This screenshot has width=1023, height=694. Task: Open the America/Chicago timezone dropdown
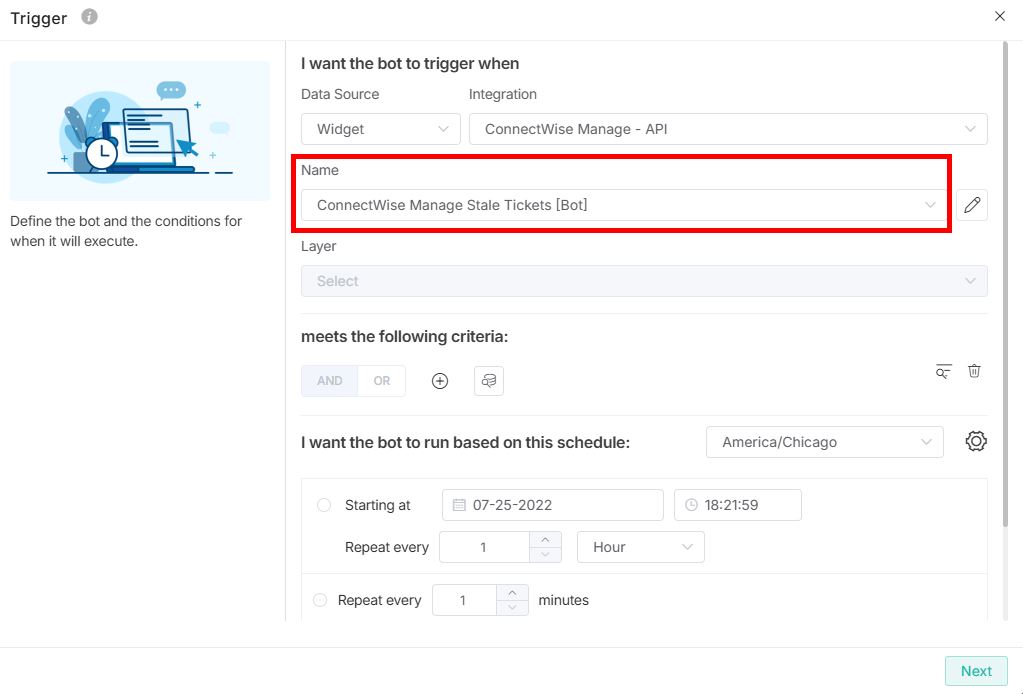pyautogui.click(x=824, y=442)
